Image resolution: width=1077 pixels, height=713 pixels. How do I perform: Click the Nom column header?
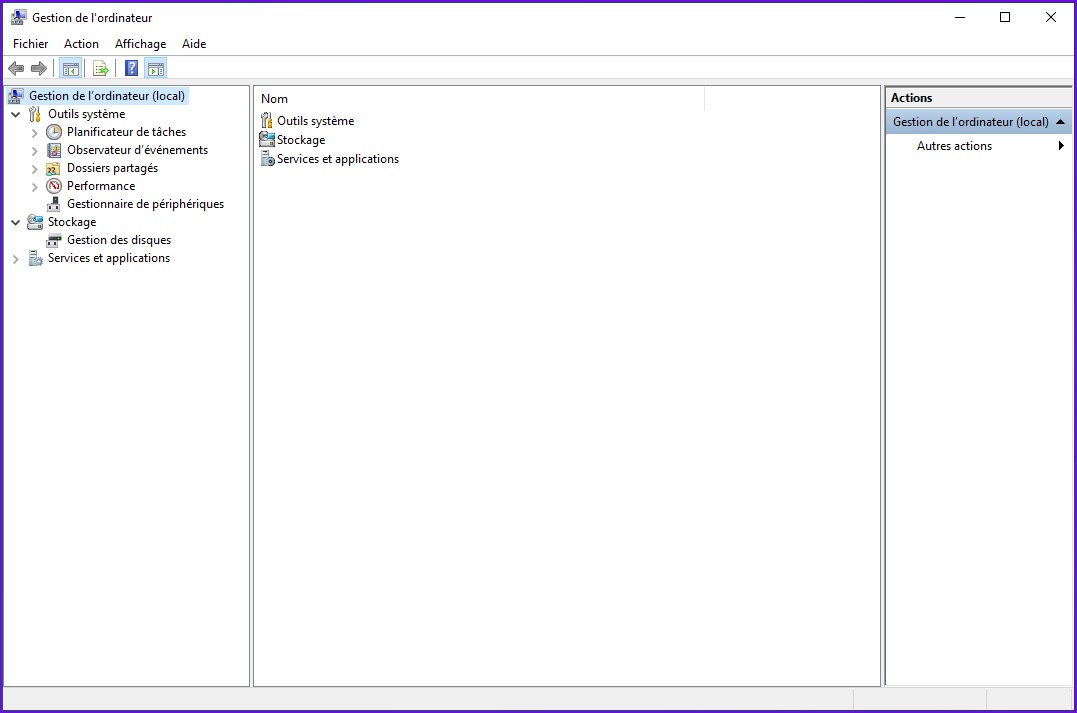pyautogui.click(x=480, y=98)
